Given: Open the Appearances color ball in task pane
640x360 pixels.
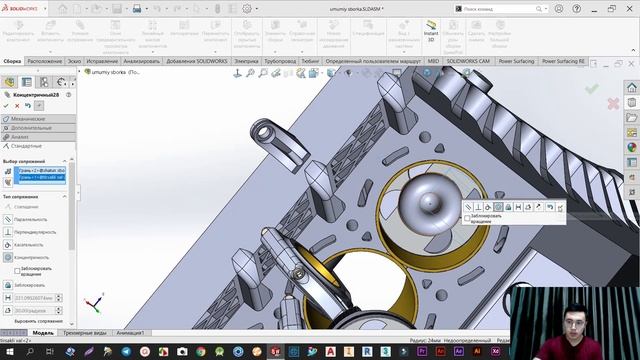Looking at the screenshot, I should (632, 147).
